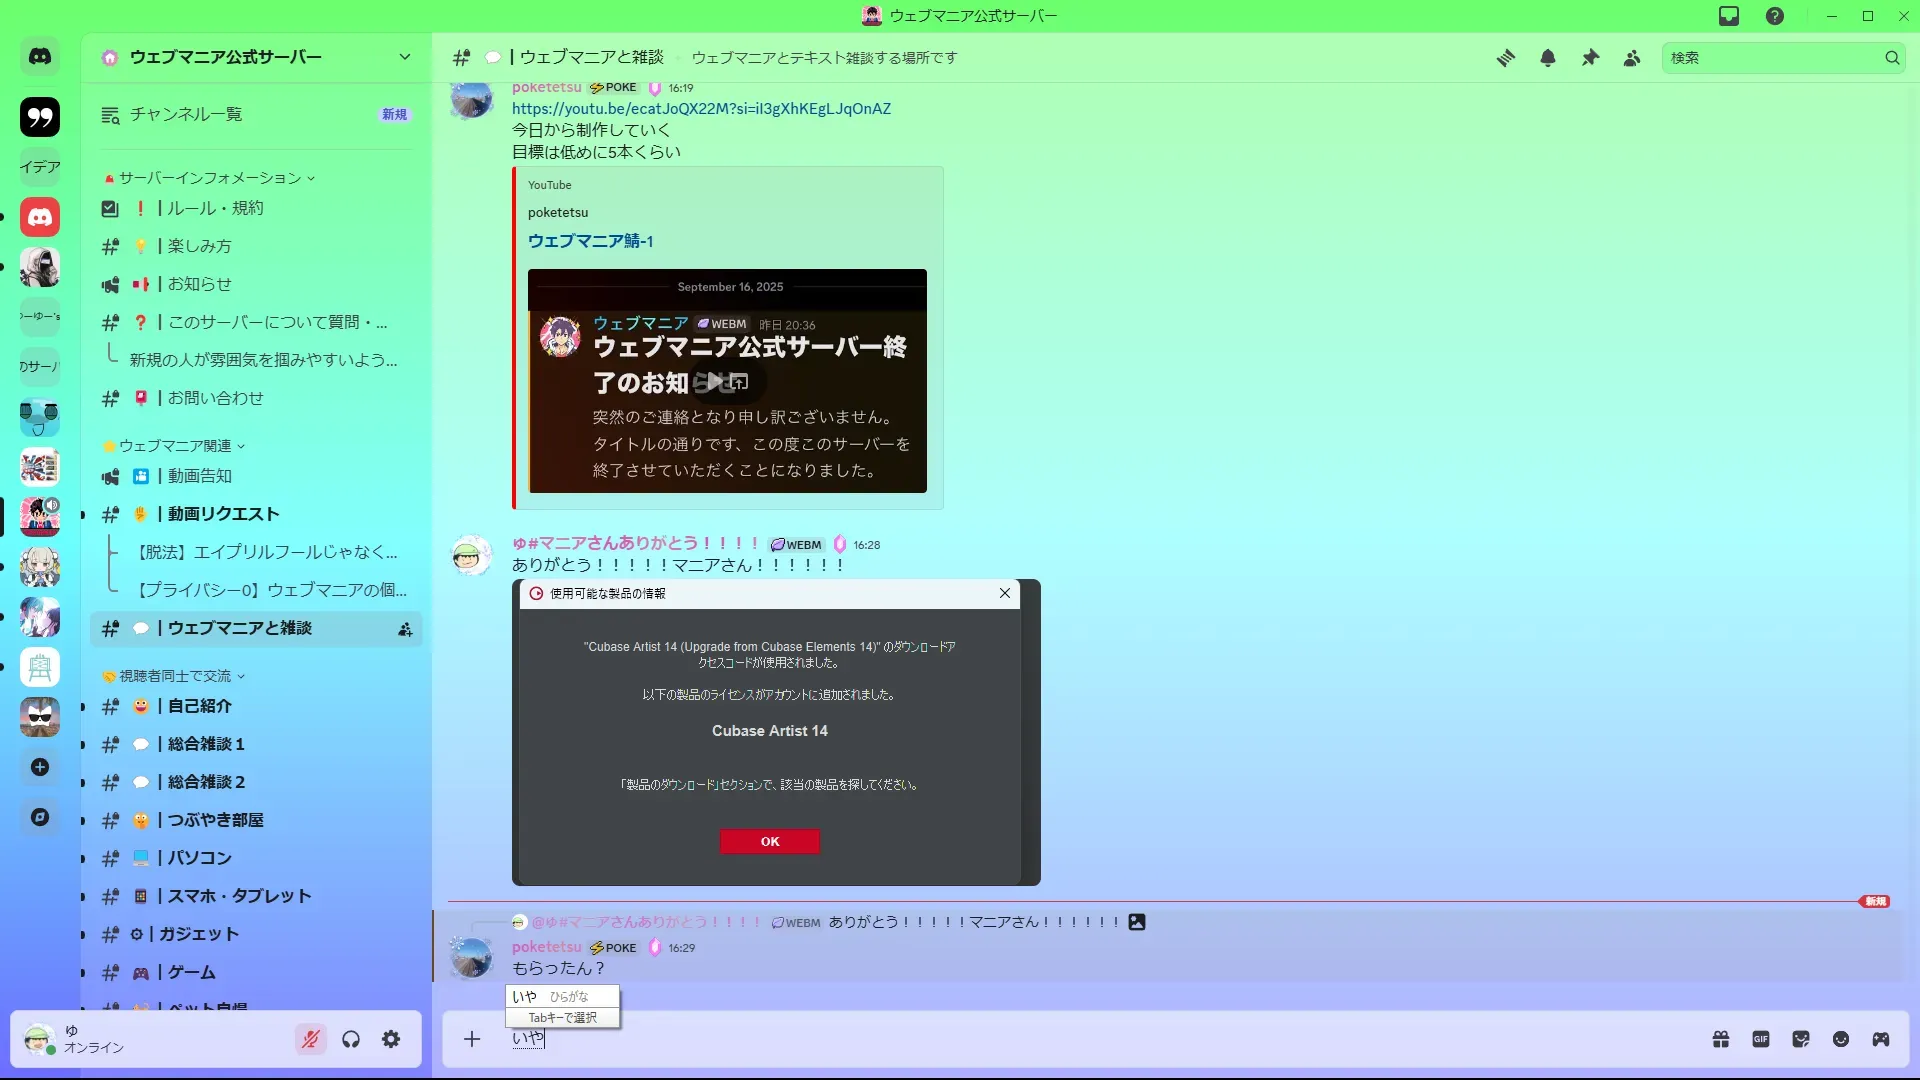Image resolution: width=1920 pixels, height=1080 pixels.
Task: Expand the ウェブマニア公式サーバー server dropdown
Action: pos(404,57)
